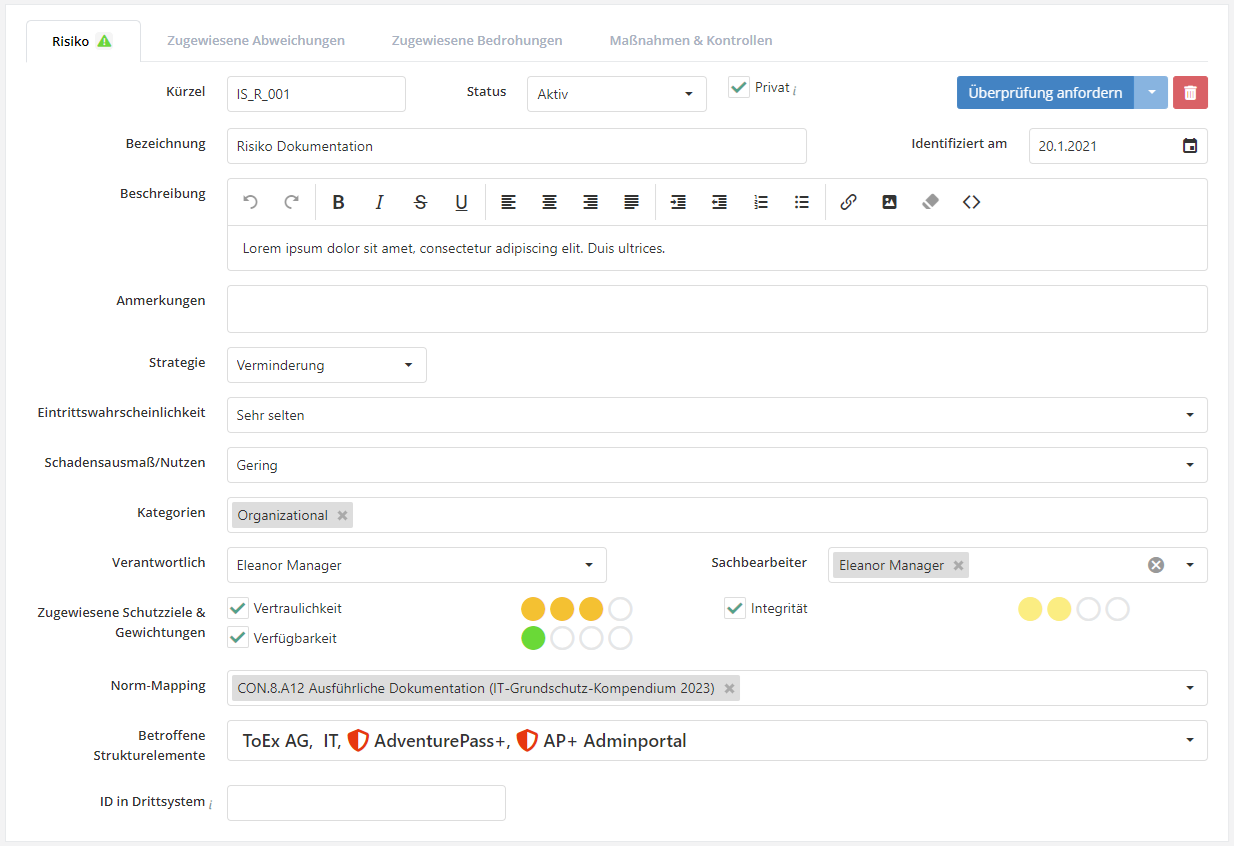
Task: Toggle the Vertraulichkeit protection goal checkbox
Action: 238,608
